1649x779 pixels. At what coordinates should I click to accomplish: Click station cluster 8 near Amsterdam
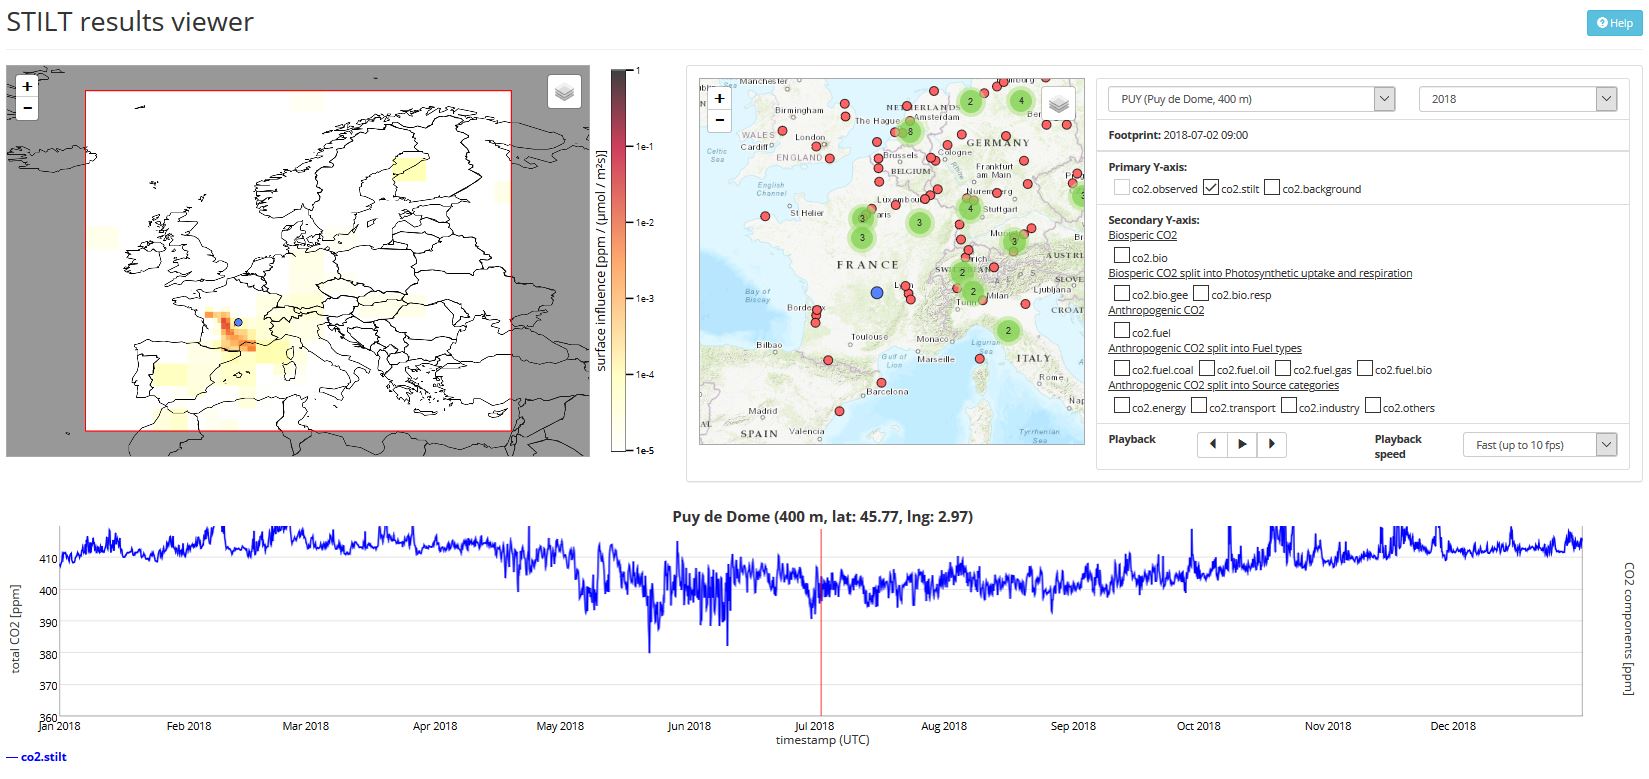click(x=909, y=131)
